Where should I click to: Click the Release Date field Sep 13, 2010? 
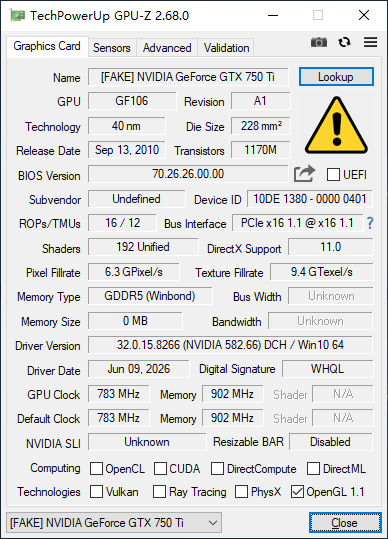(x=126, y=150)
